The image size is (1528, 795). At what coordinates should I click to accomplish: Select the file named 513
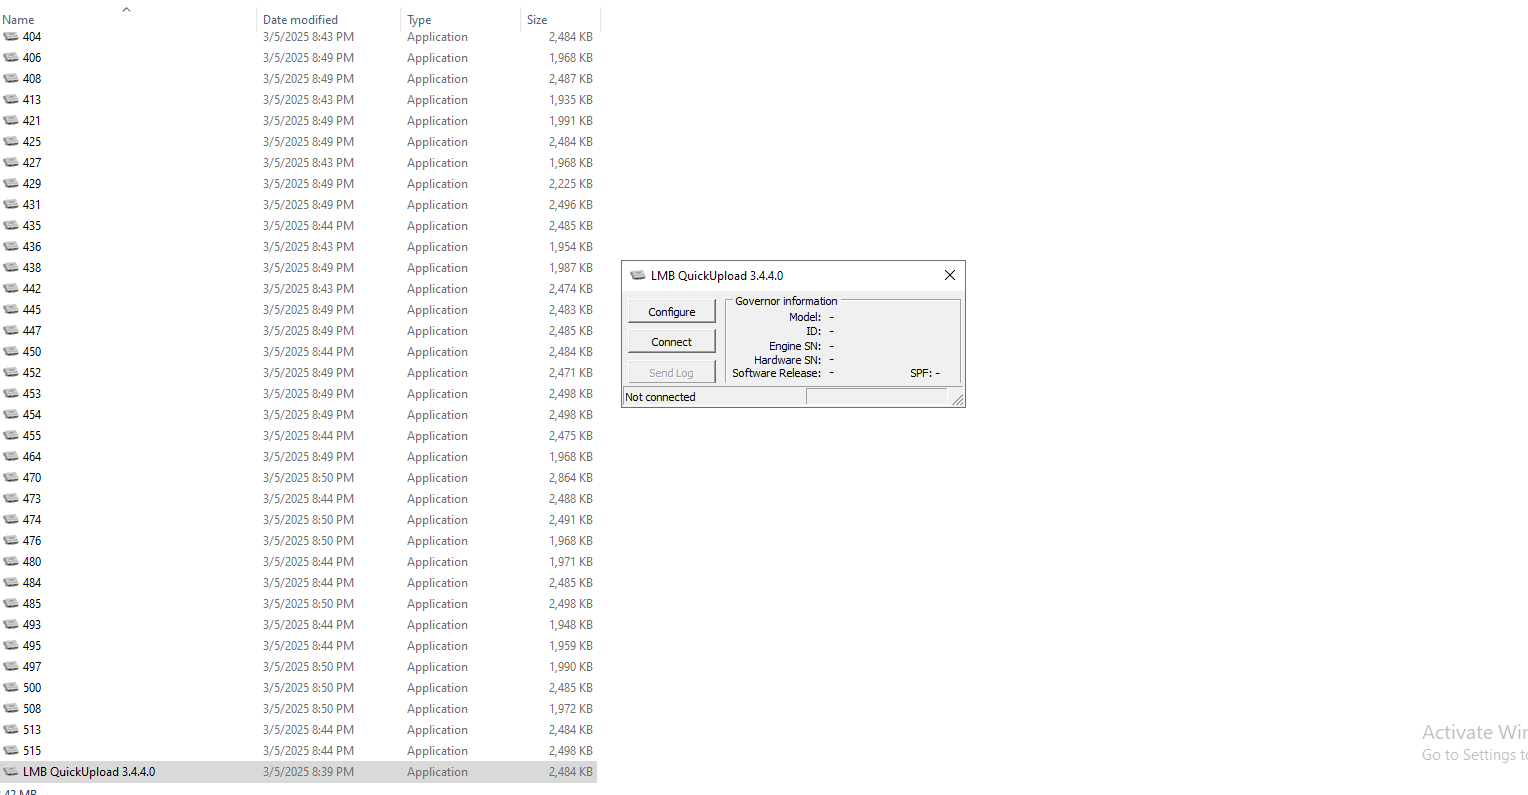[x=32, y=730]
